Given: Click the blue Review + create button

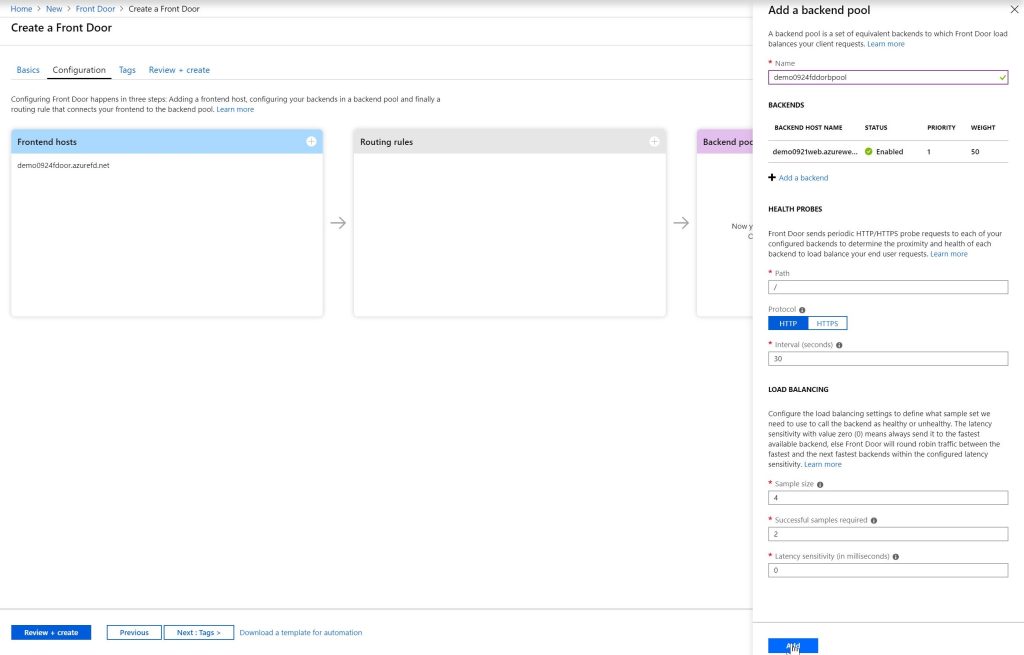Looking at the screenshot, I should [51, 632].
